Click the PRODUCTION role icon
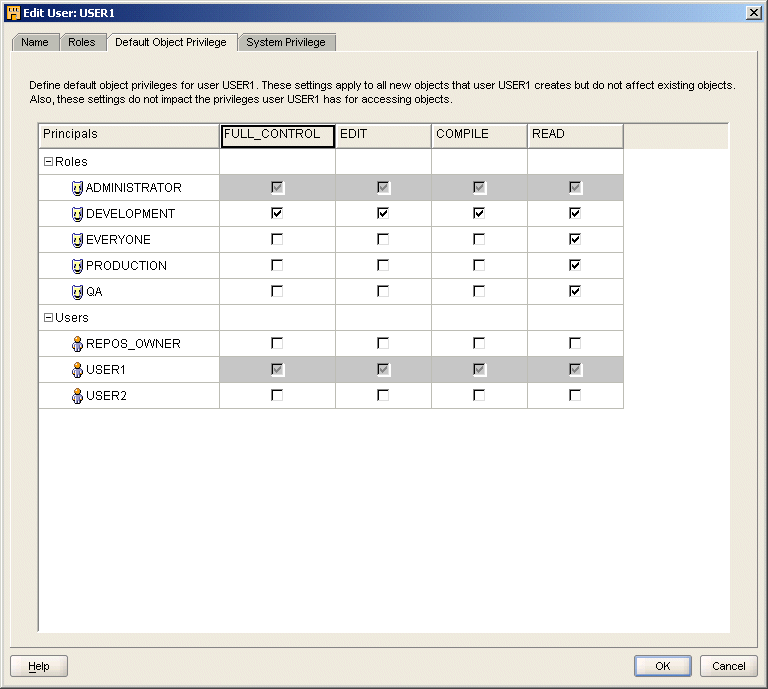Viewport: 768px width, 689px height. [77, 266]
